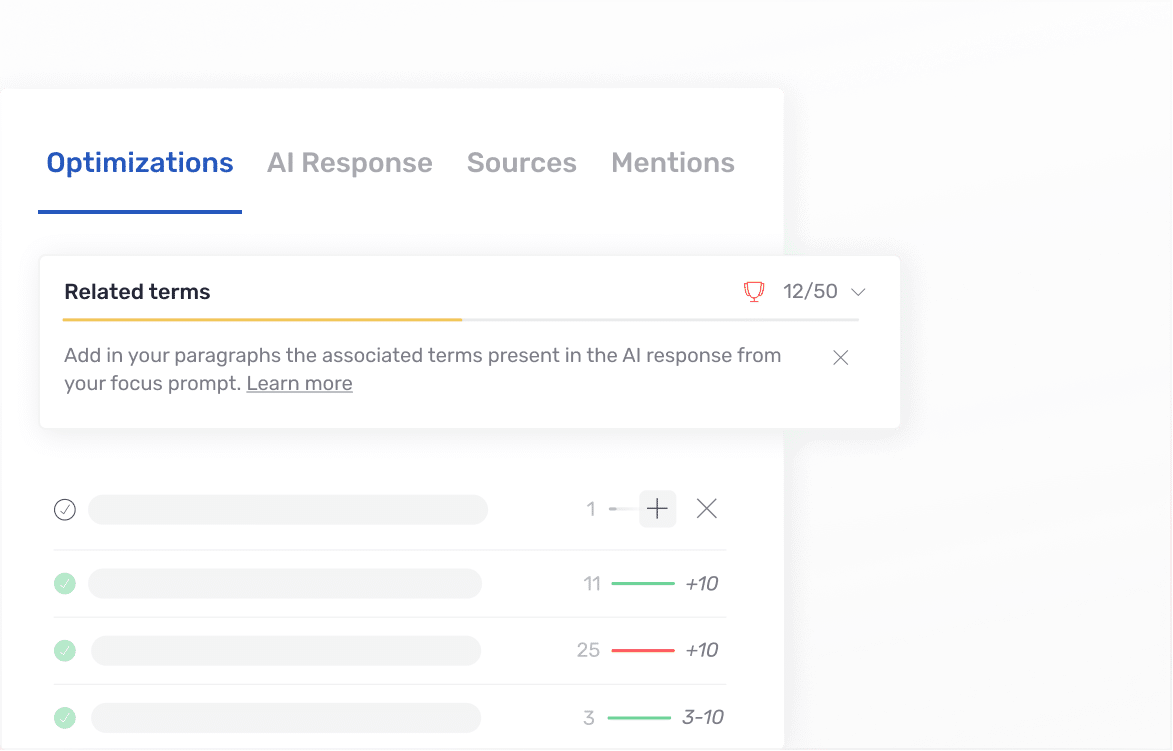Remove the first term using its X icon
The image size is (1173, 751).
(706, 508)
